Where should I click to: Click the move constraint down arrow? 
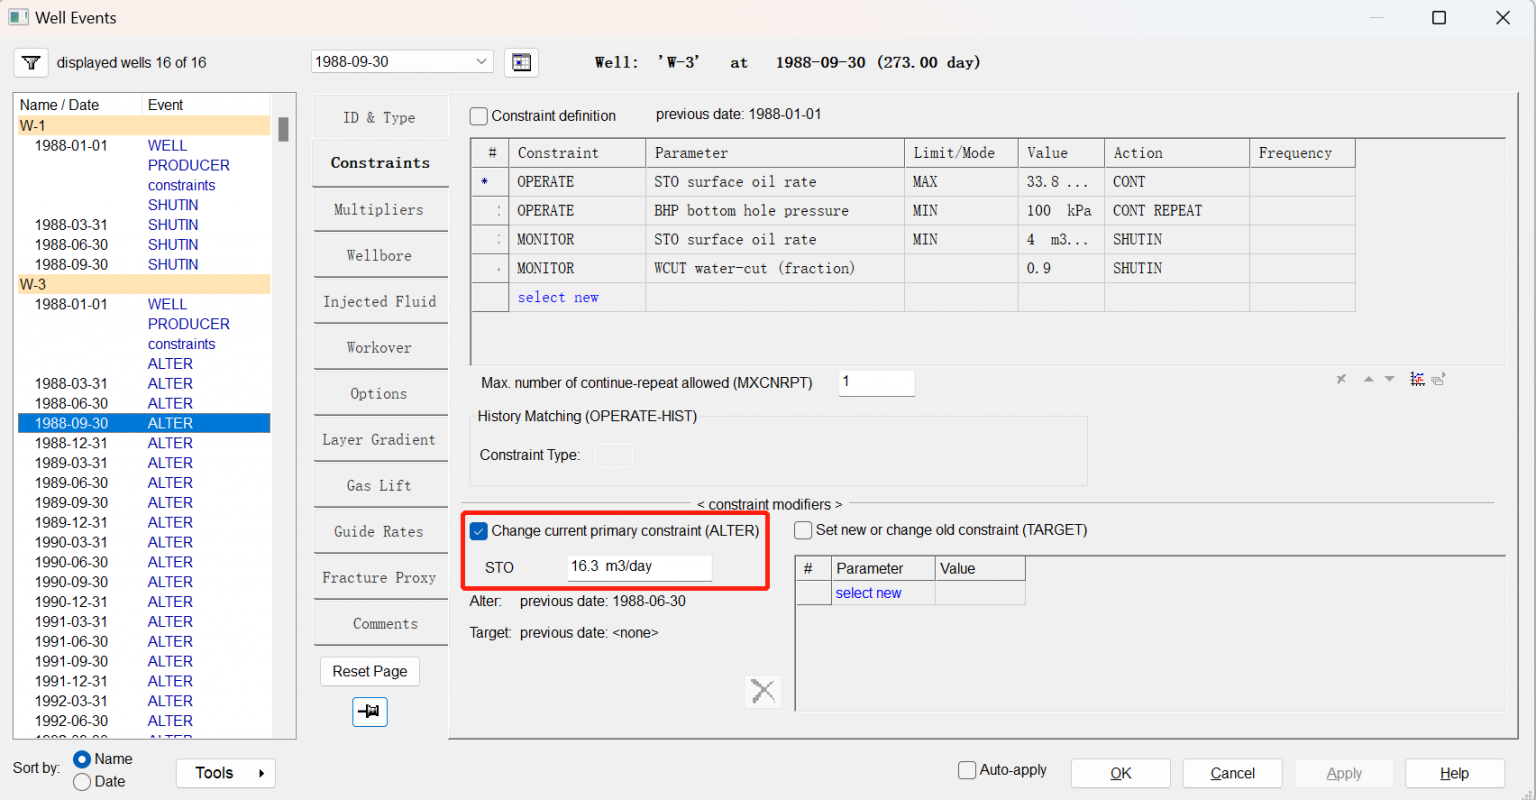point(1389,379)
